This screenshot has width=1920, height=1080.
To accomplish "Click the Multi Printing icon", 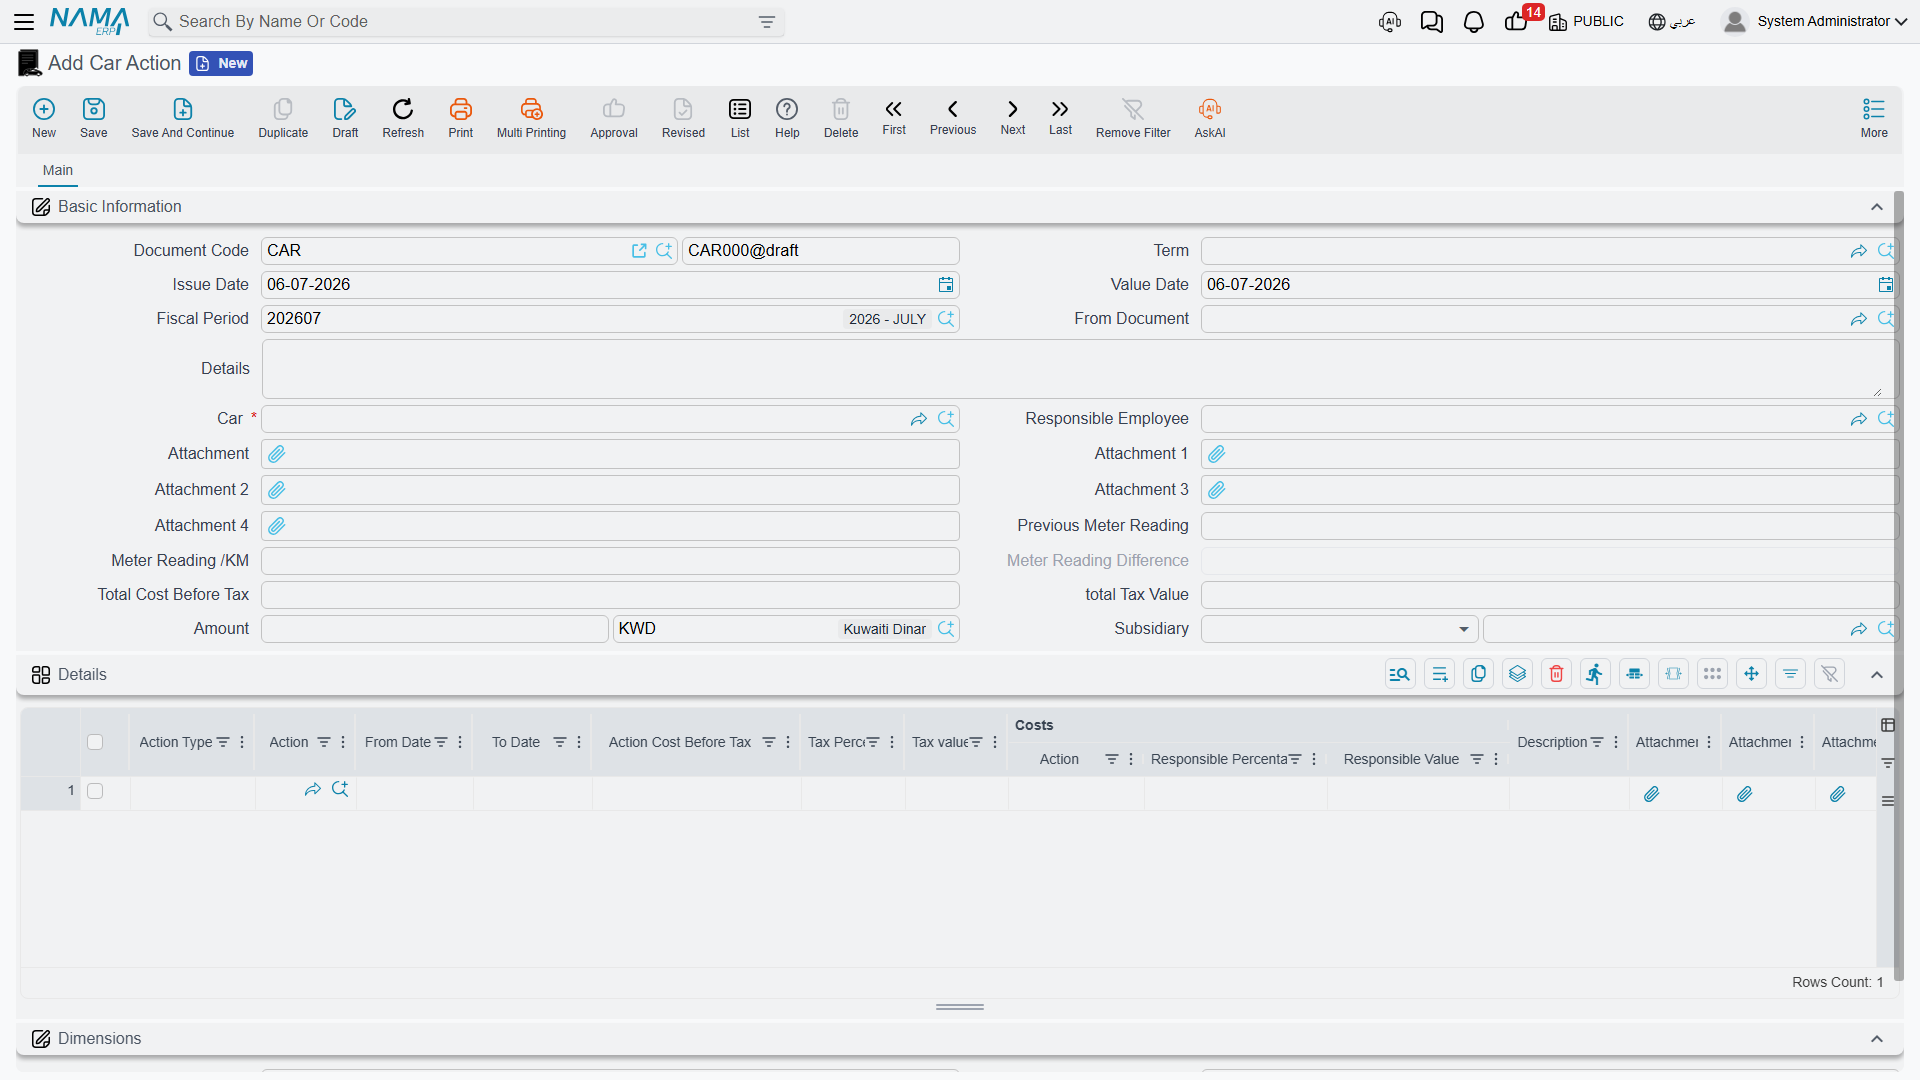I will point(531,109).
